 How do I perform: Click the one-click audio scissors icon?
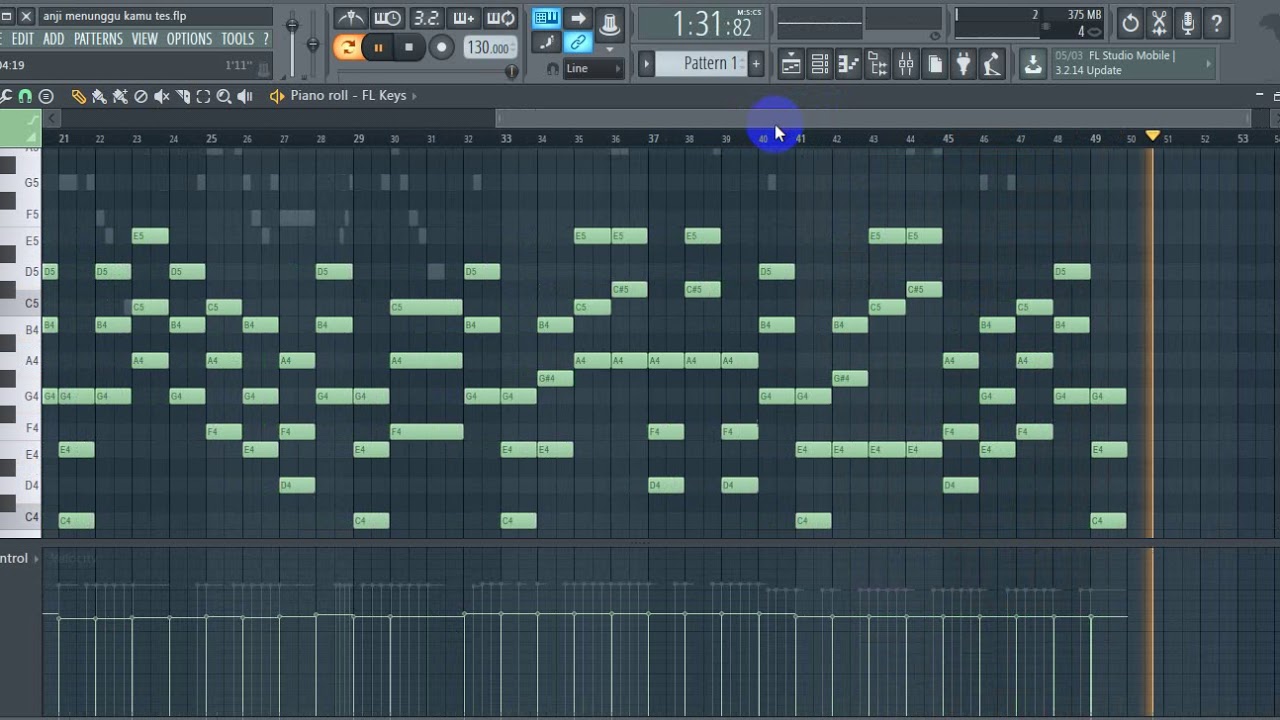click(x=1159, y=23)
